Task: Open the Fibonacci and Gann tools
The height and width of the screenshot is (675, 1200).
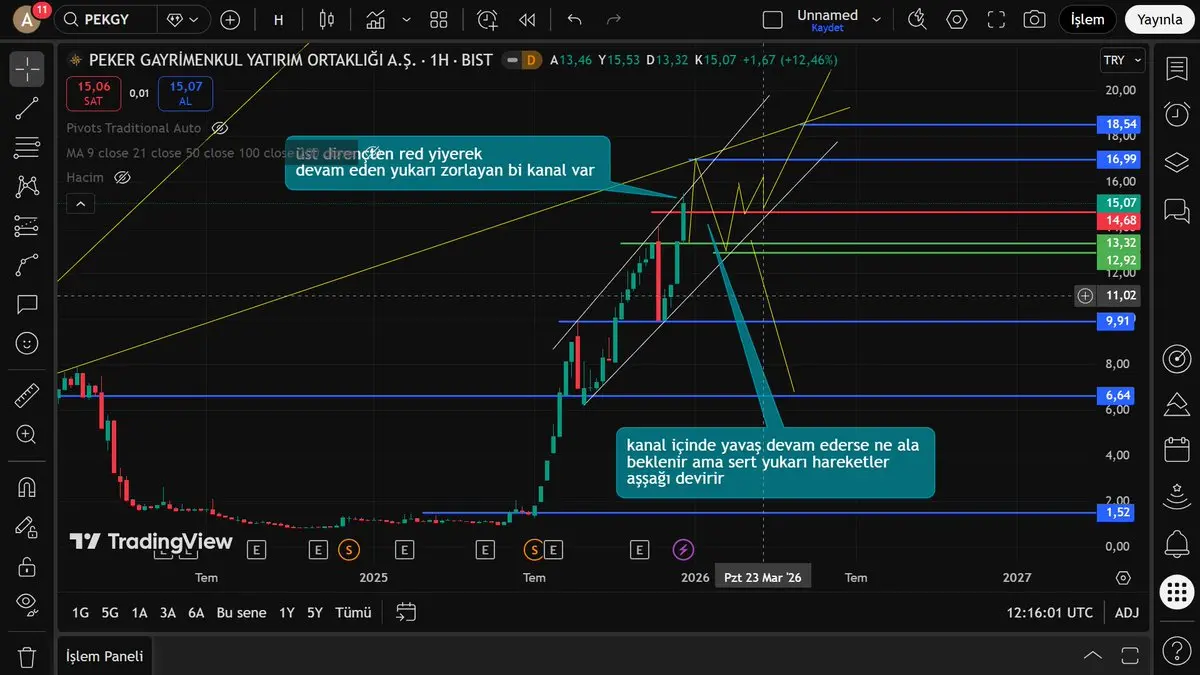Action: click(27, 147)
